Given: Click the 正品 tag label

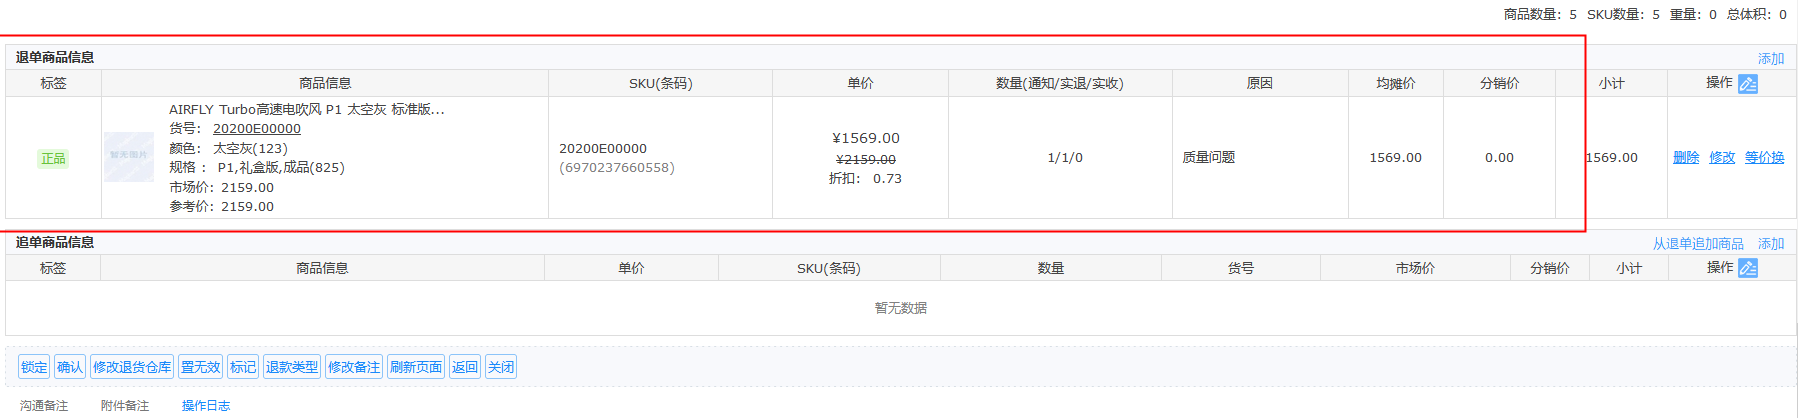Looking at the screenshot, I should [x=53, y=158].
